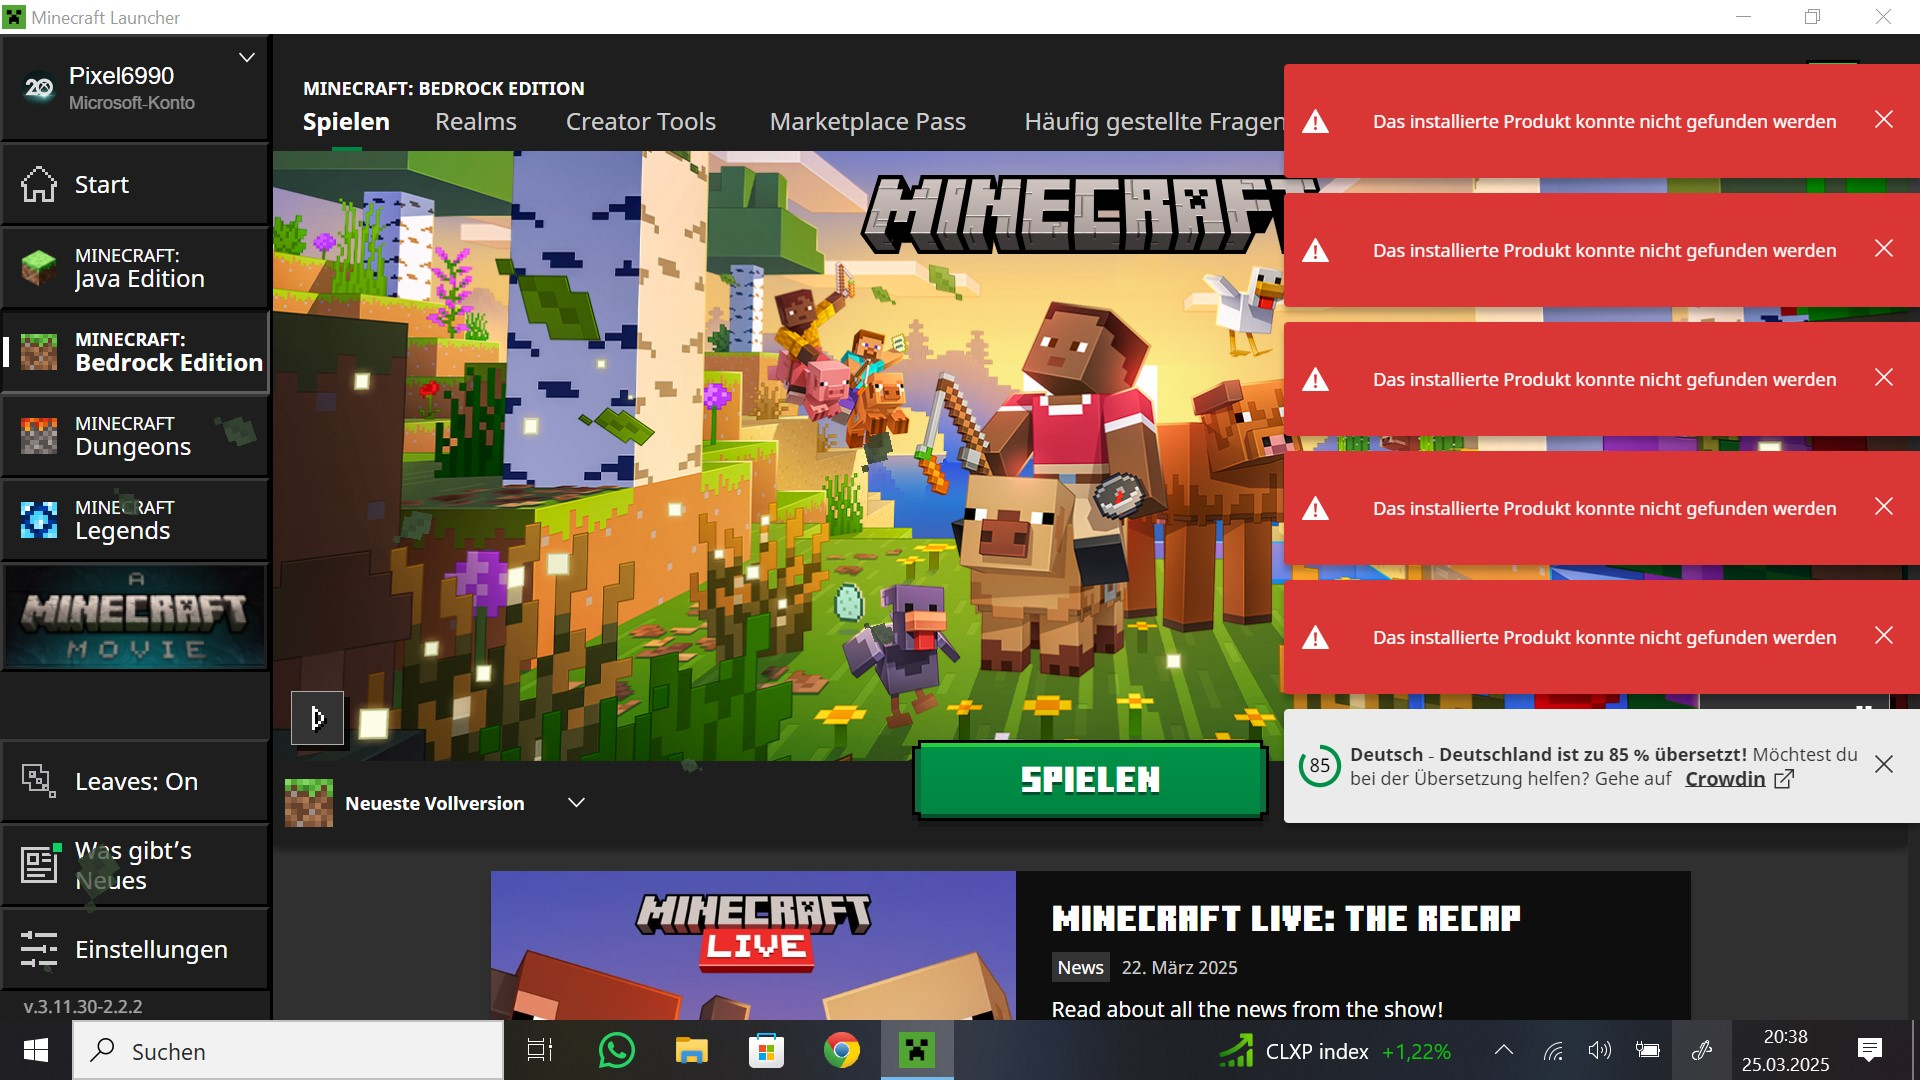Open Einstellungen from the sidebar

150,949
